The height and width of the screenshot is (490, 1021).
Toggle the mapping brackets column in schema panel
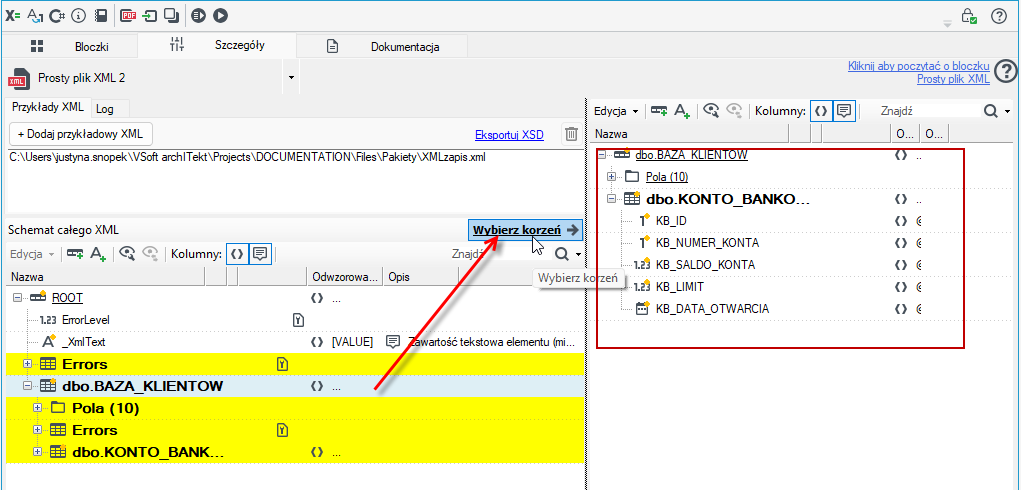point(237,254)
